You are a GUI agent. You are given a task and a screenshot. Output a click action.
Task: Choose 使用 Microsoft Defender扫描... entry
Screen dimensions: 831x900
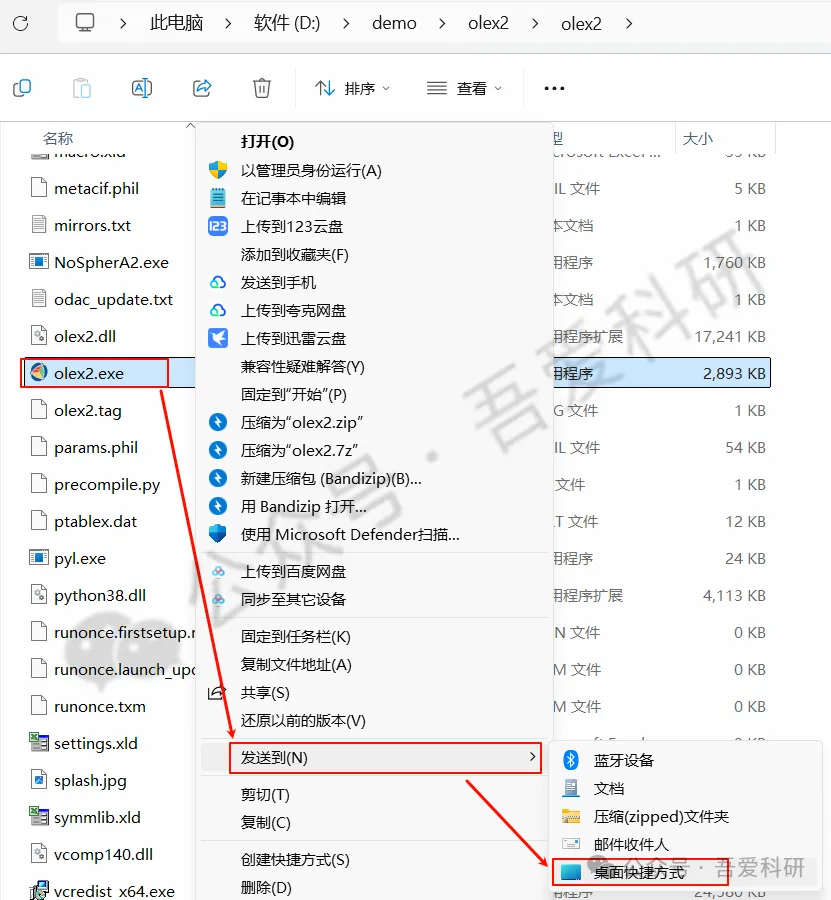[350, 535]
